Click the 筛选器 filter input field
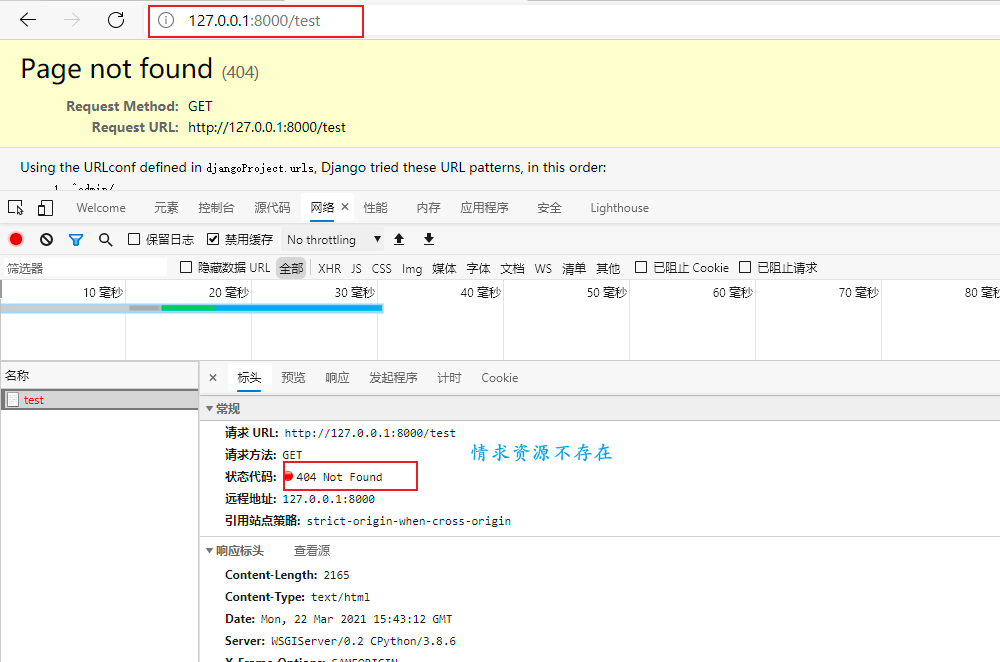 85,268
